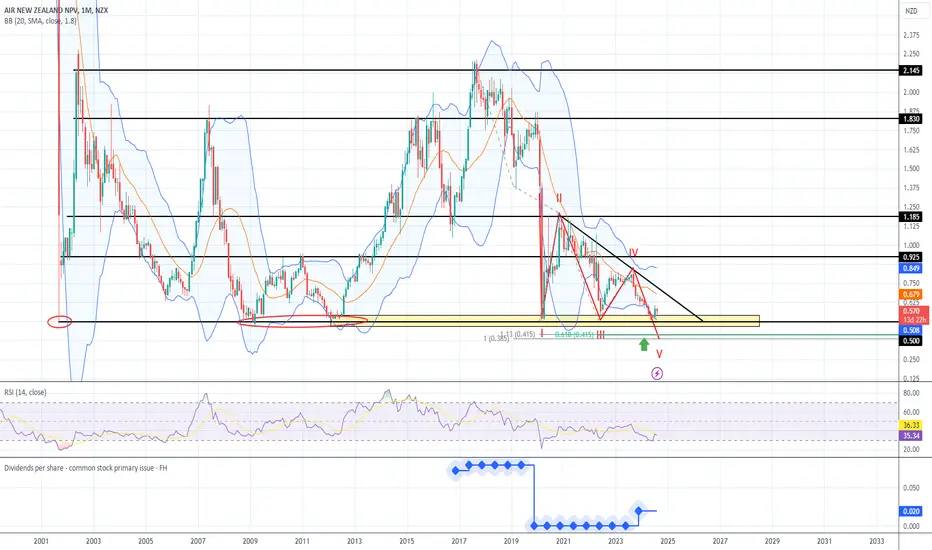
Task: Select the wide red ellipse around 2009–2012 lows
Action: pyautogui.click(x=302, y=322)
